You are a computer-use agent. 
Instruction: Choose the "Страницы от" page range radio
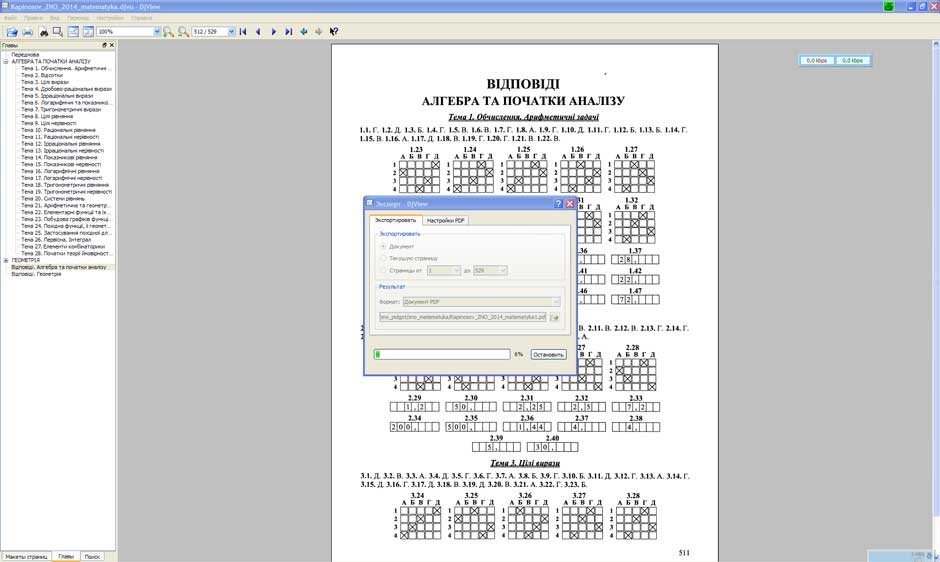(x=382, y=270)
